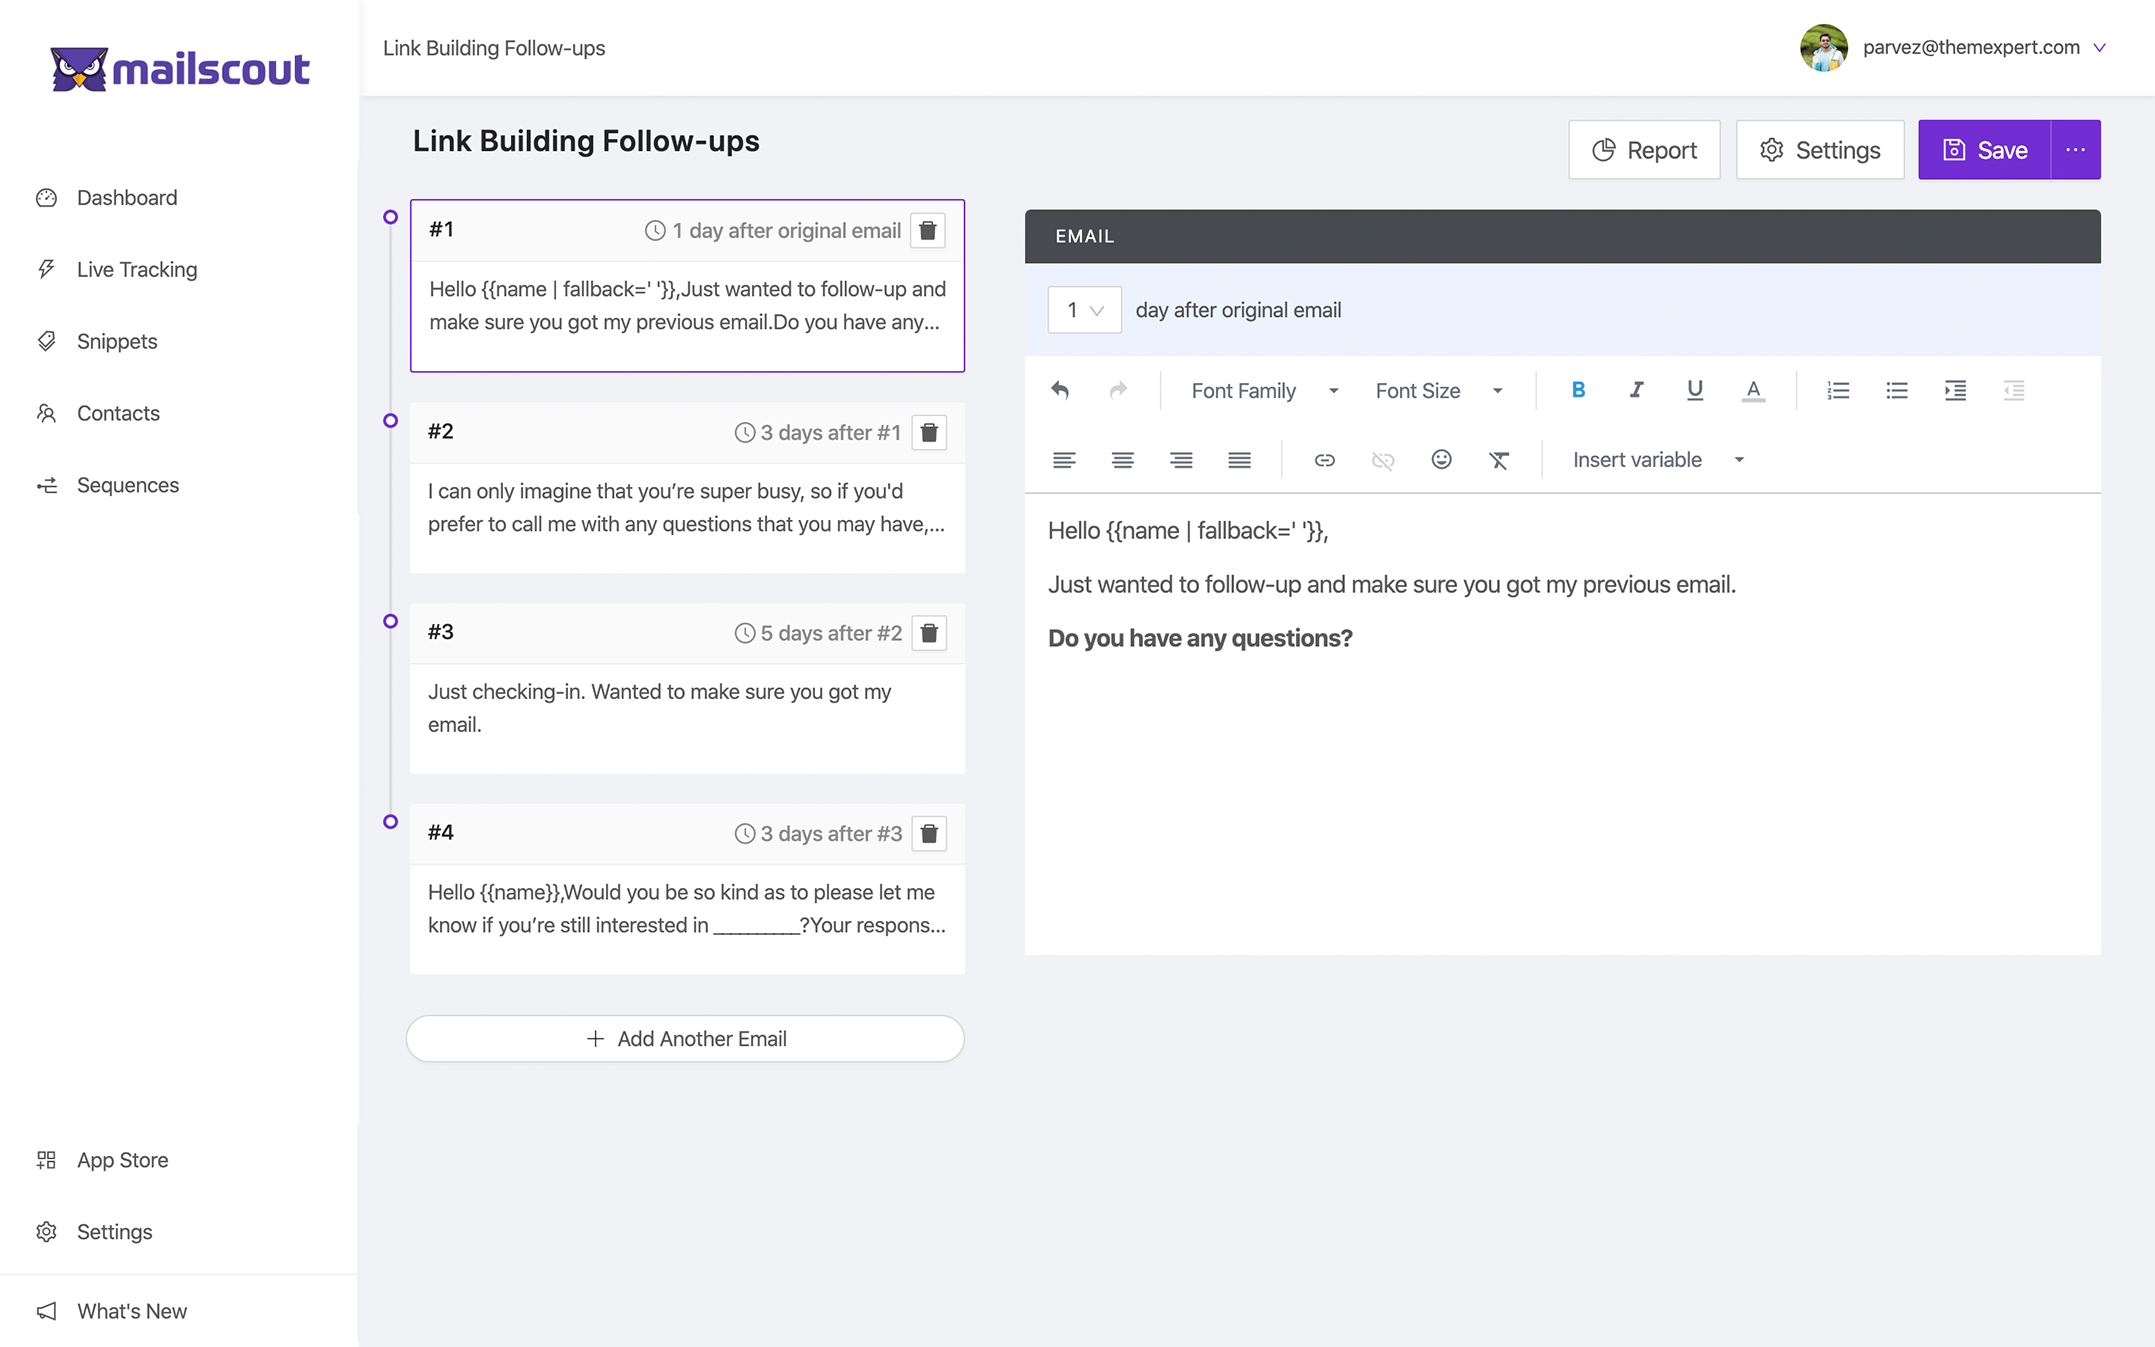
Task: Toggle italic text formatting
Action: 1636,390
